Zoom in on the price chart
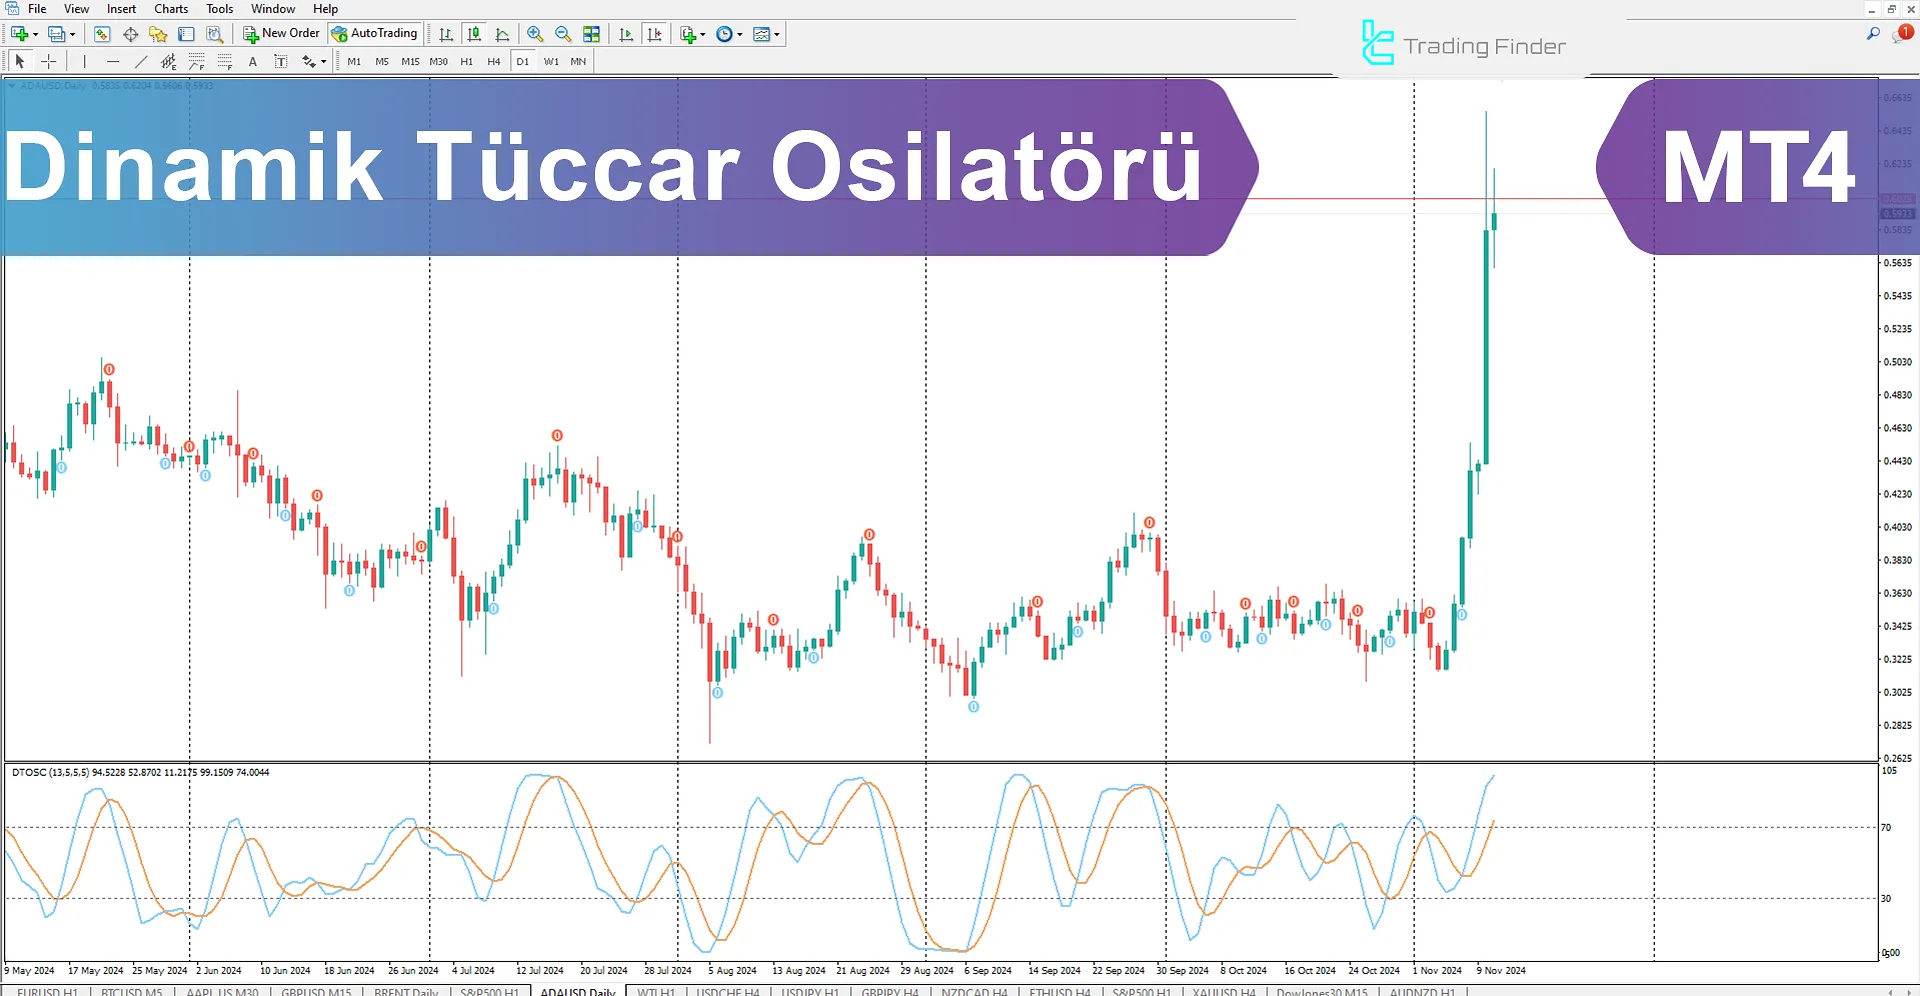Image resolution: width=1920 pixels, height=996 pixels. tap(535, 33)
